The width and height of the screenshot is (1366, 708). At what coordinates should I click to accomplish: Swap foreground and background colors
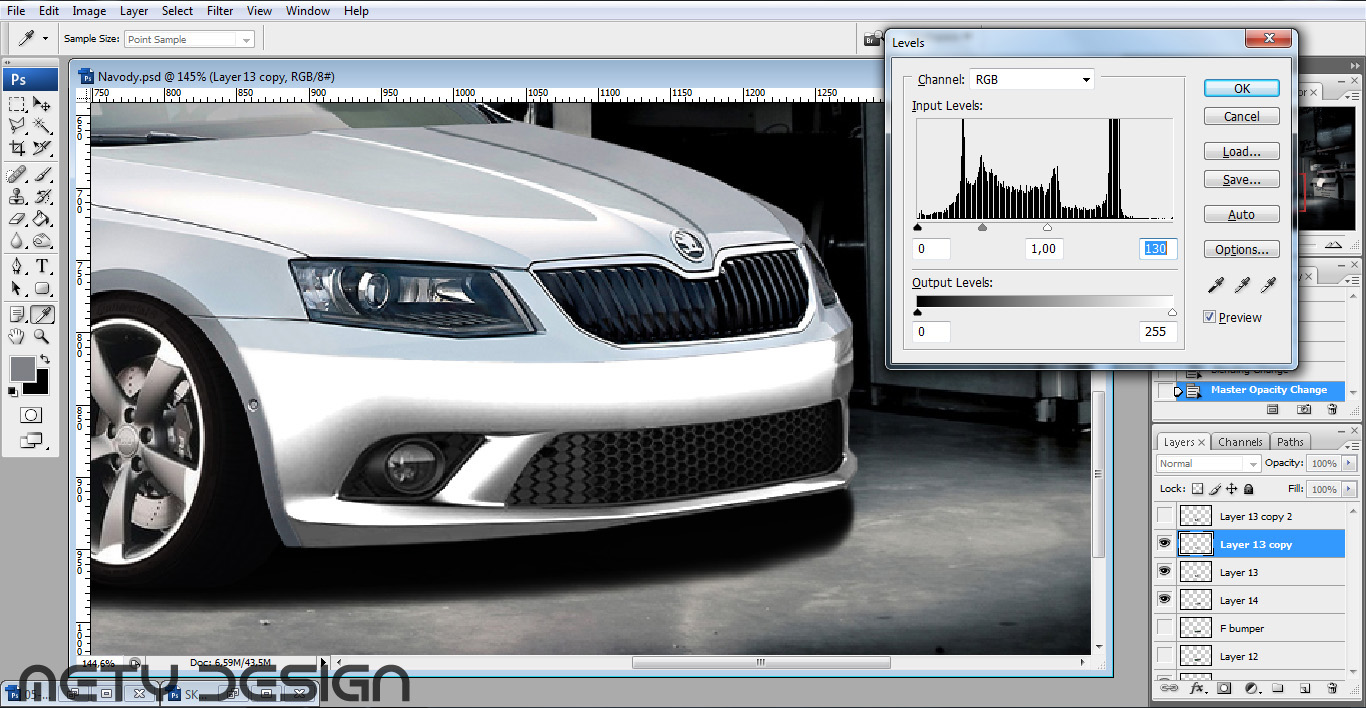coord(45,358)
